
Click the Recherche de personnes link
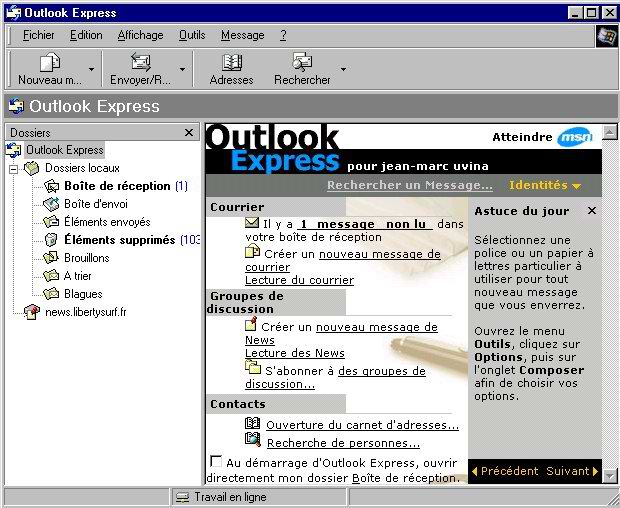pos(343,443)
